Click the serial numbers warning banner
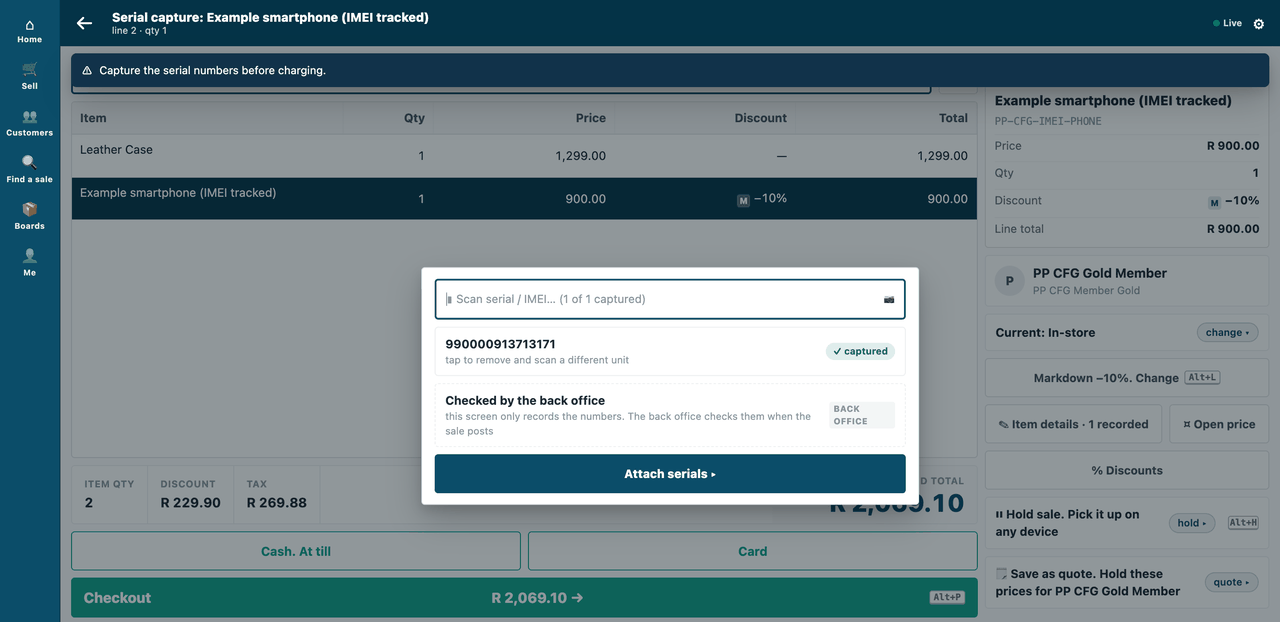This screenshot has height=622, width=1280. [x=670, y=70]
